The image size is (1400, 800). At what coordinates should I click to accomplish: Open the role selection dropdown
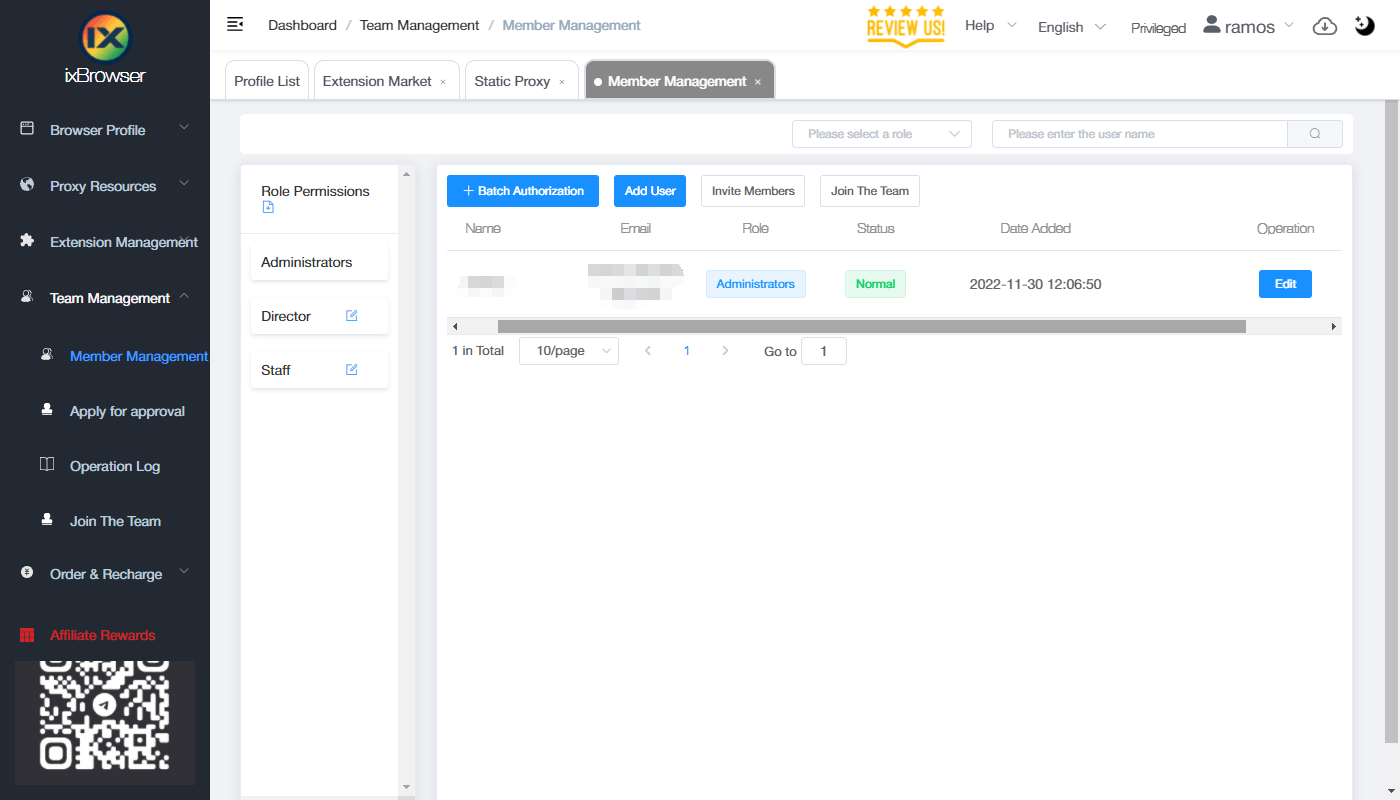click(x=881, y=134)
